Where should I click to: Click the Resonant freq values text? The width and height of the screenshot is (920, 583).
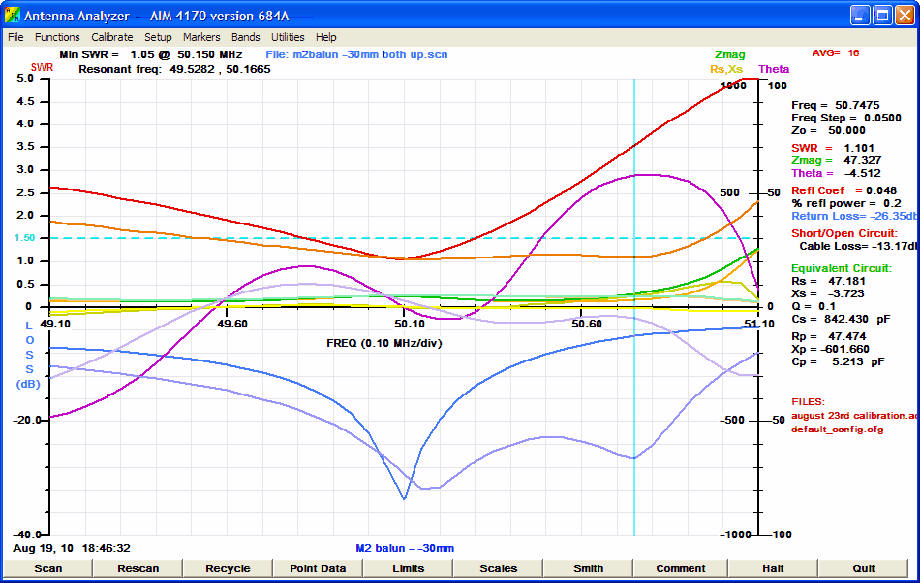point(174,69)
